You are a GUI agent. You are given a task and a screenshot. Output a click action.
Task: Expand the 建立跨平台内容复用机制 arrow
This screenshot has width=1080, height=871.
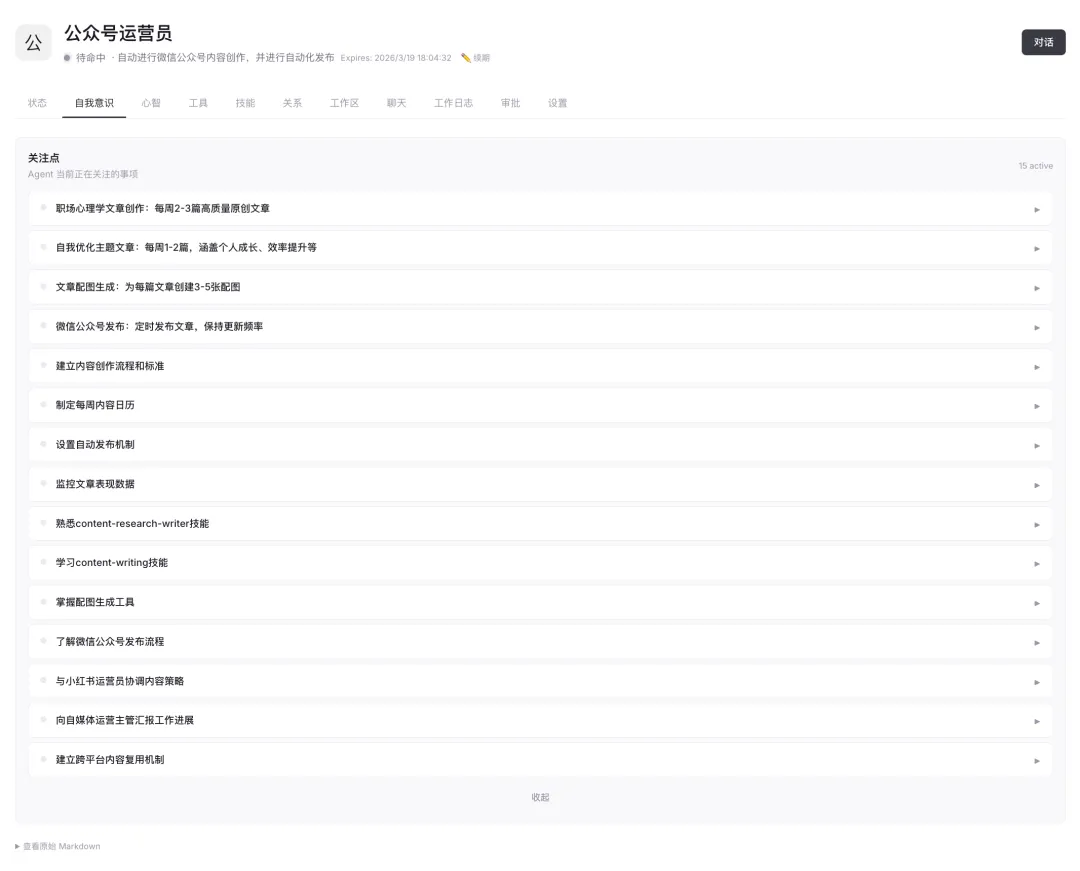pos(1037,761)
